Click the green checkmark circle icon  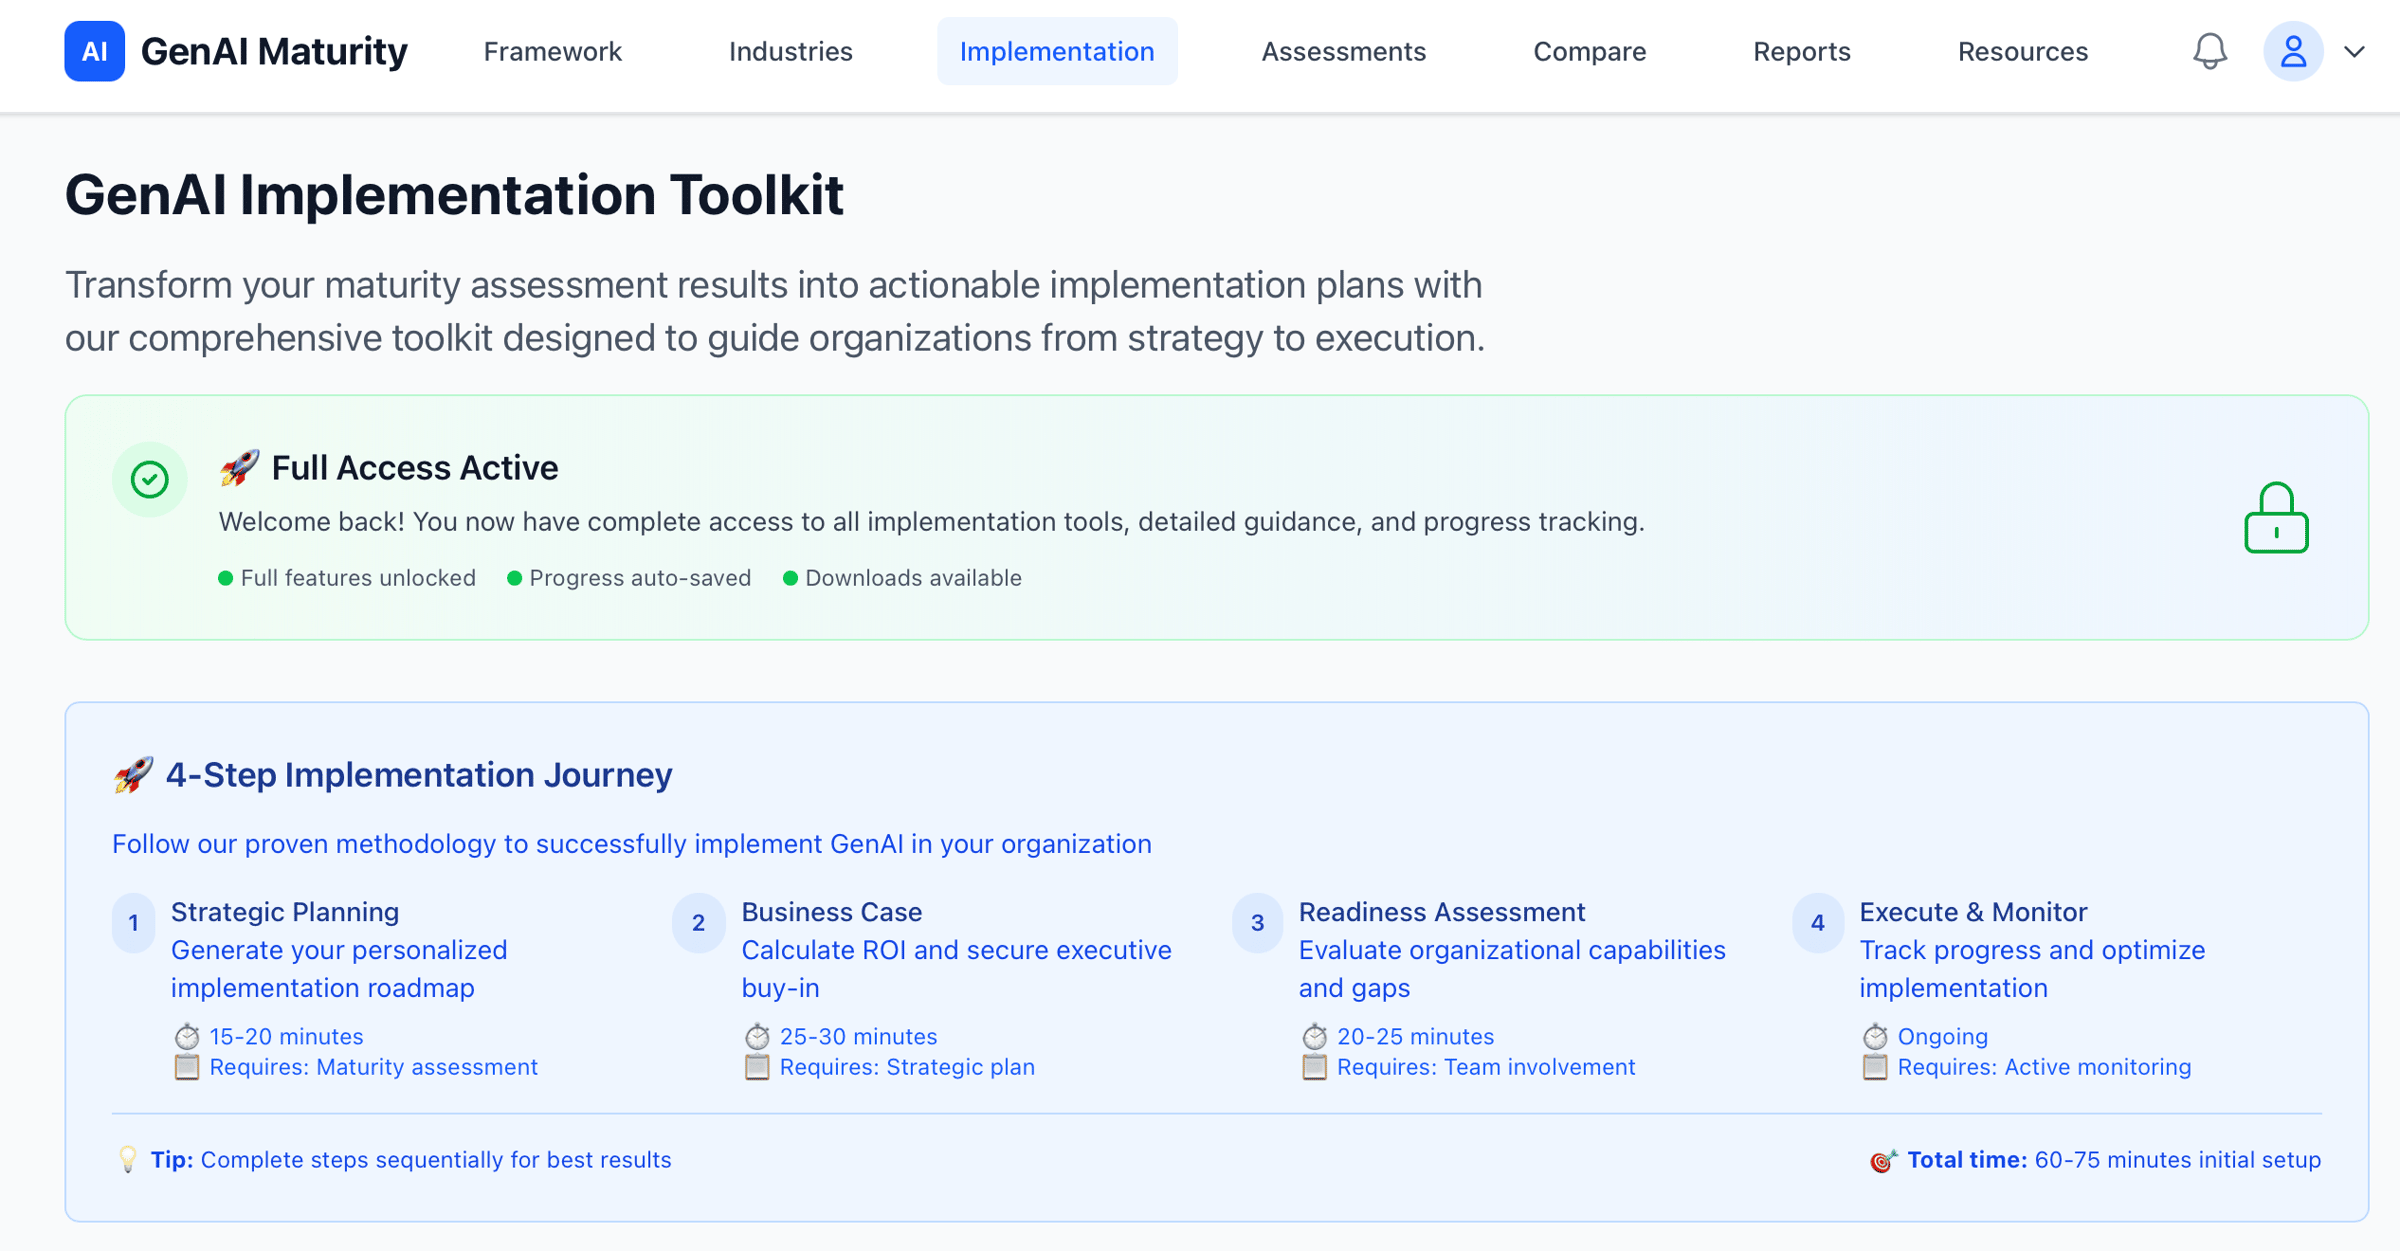150,479
